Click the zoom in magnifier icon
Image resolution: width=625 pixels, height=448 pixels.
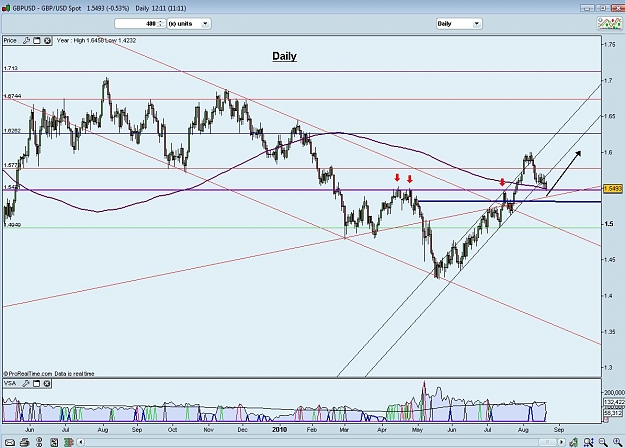[617, 442]
